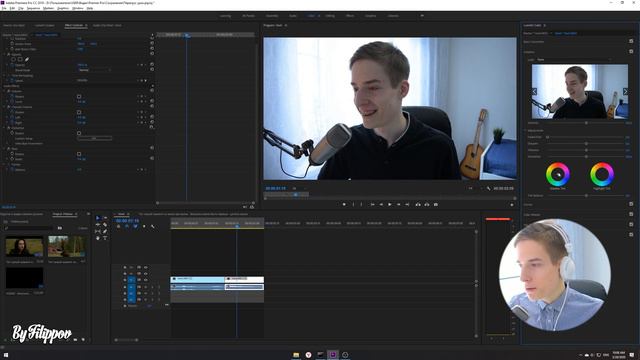
Task: Toggle Snap in the timeline
Action: click(127, 227)
